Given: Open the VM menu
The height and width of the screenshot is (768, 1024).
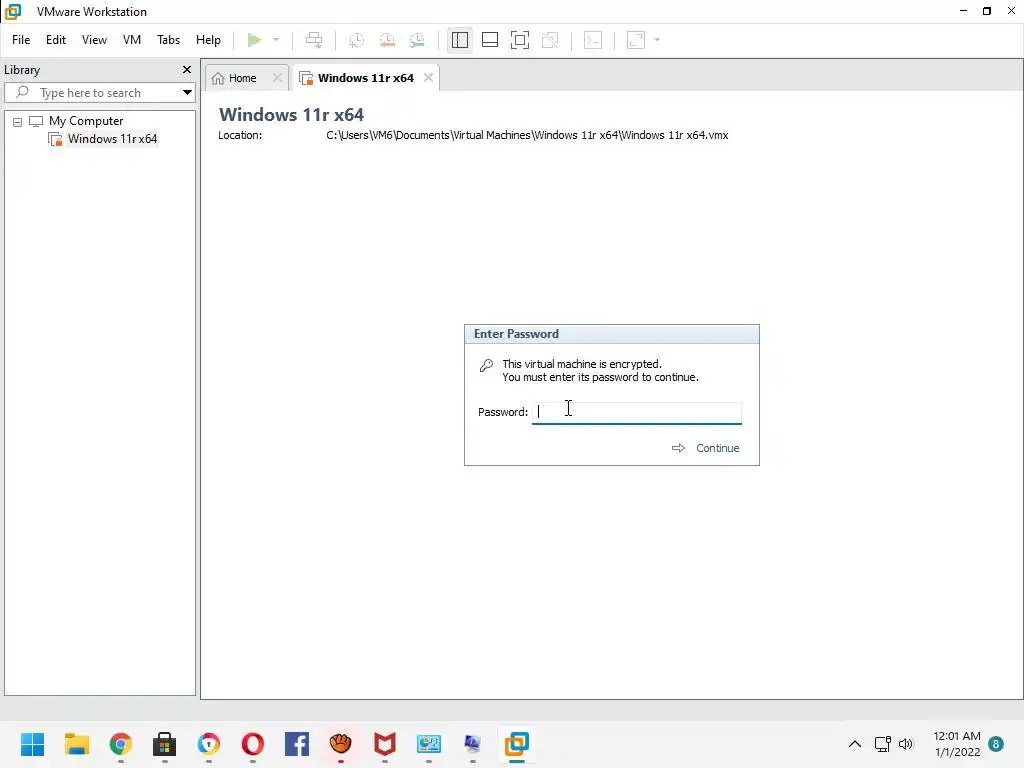Looking at the screenshot, I should click(132, 40).
